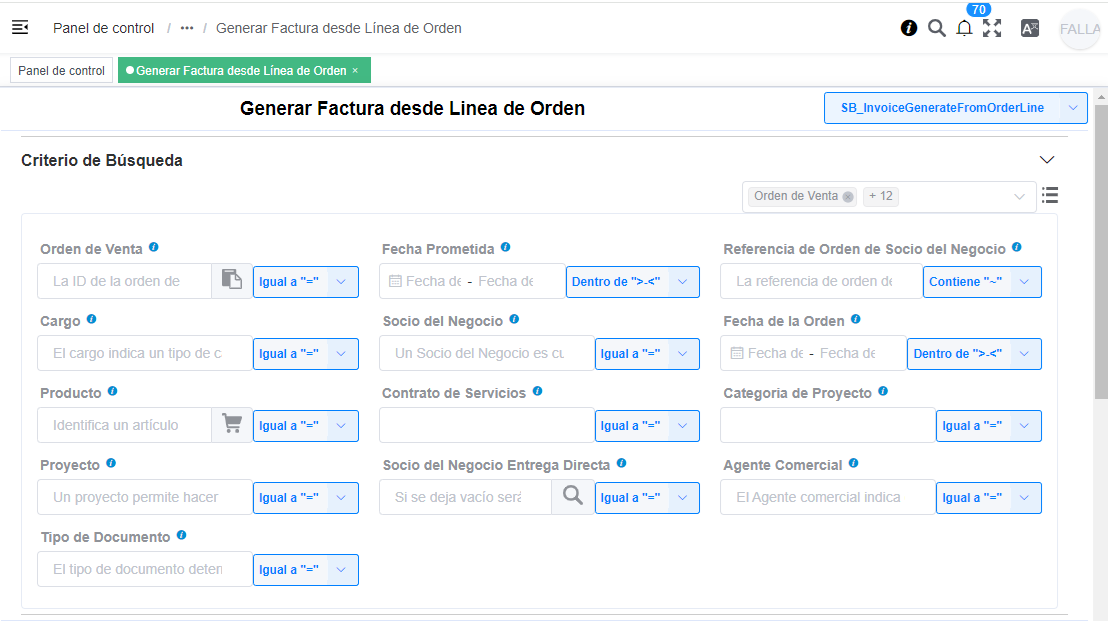
Task: Collapse the Criterio de Búsqueda section
Action: point(1047,159)
